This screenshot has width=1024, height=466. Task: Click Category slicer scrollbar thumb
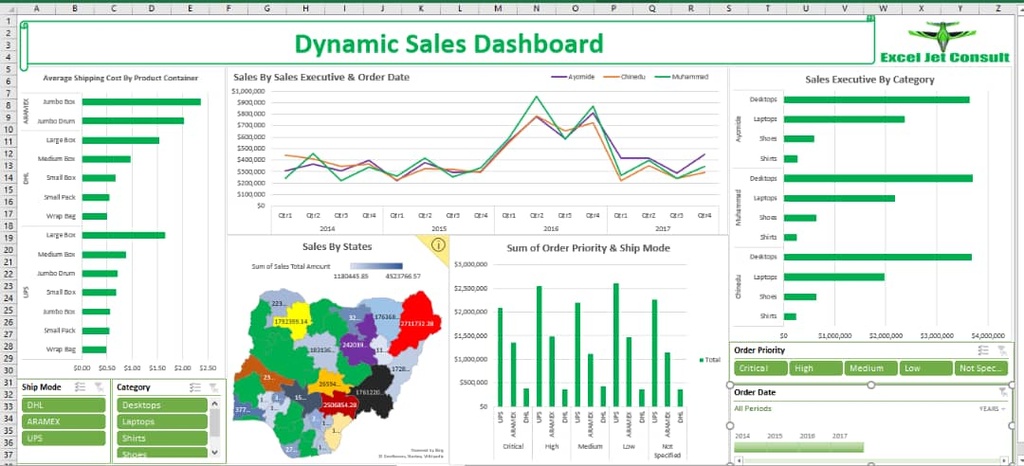214,423
